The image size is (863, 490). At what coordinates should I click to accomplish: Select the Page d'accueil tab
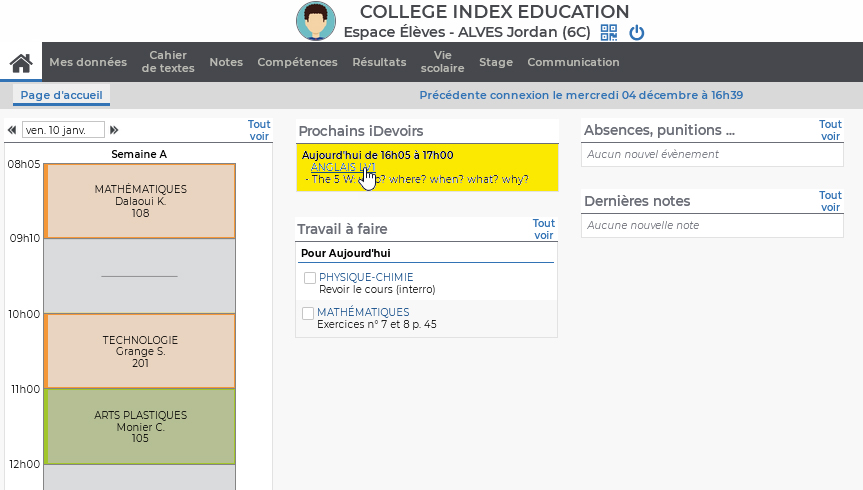click(61, 96)
